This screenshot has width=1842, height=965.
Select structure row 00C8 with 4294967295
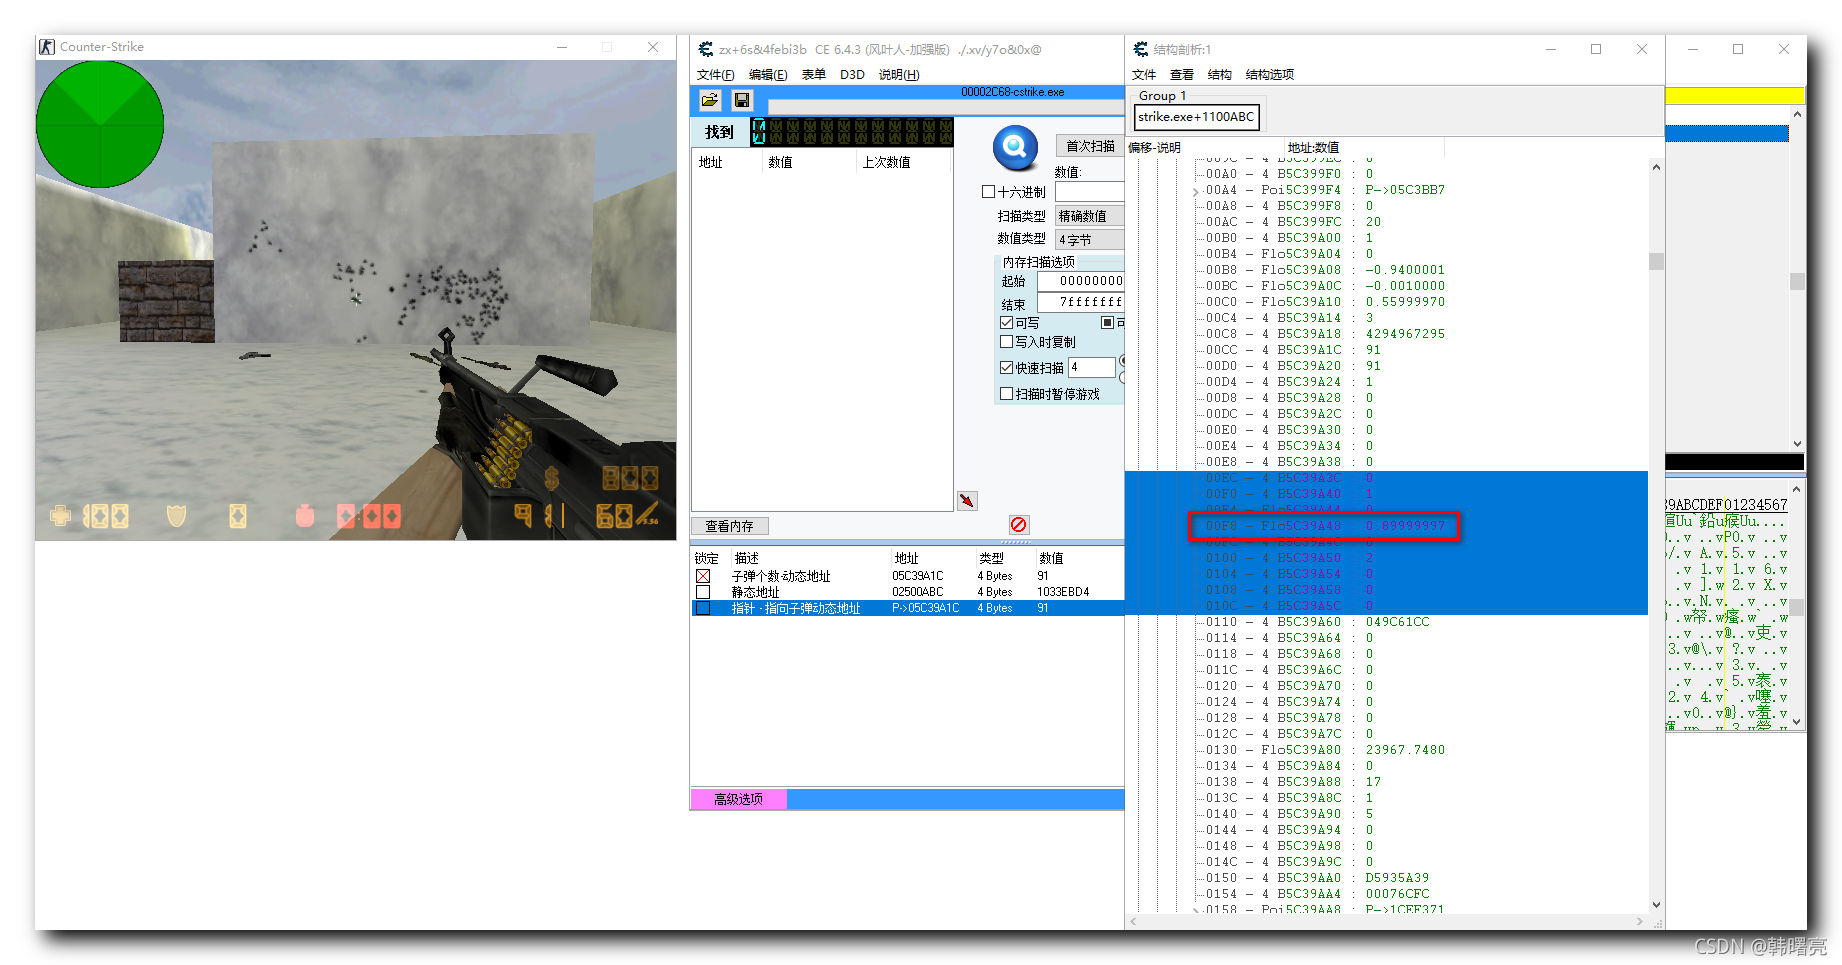pos(1325,334)
